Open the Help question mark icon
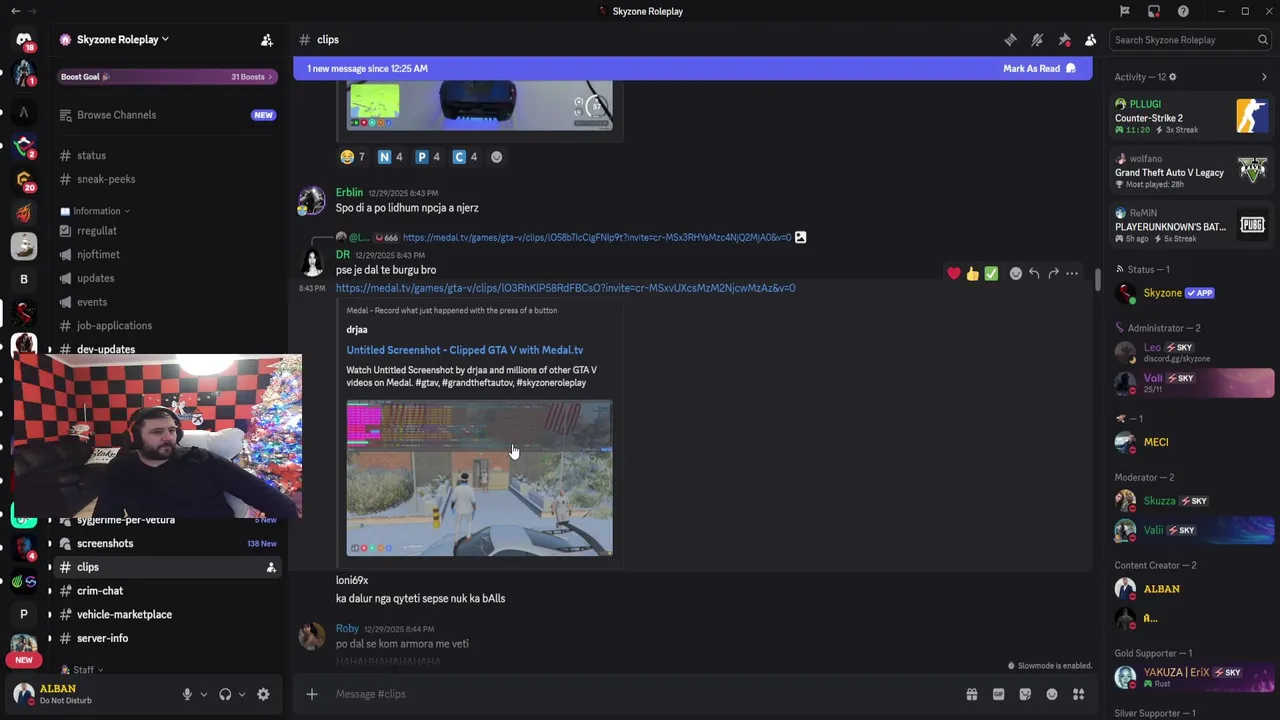The height and width of the screenshot is (720, 1280). point(1183,11)
